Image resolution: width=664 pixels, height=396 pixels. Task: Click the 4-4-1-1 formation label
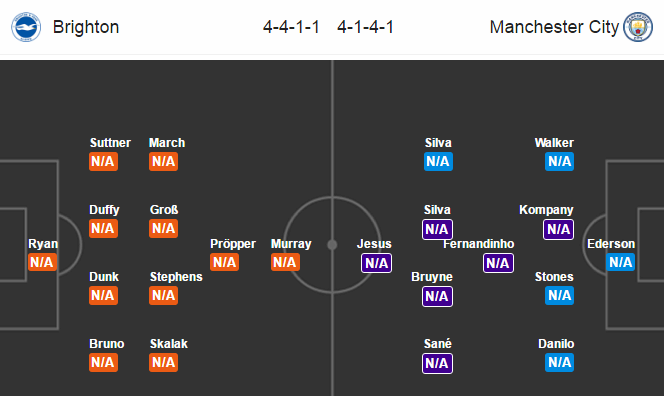(x=291, y=27)
